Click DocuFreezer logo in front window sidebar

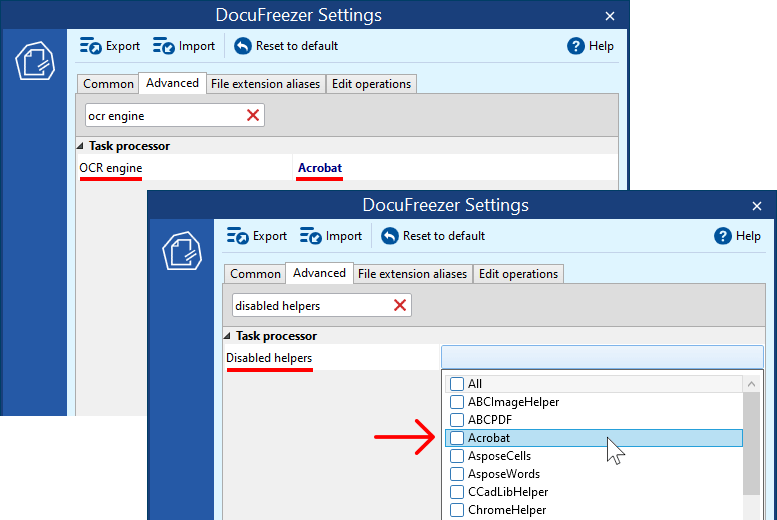point(182,251)
